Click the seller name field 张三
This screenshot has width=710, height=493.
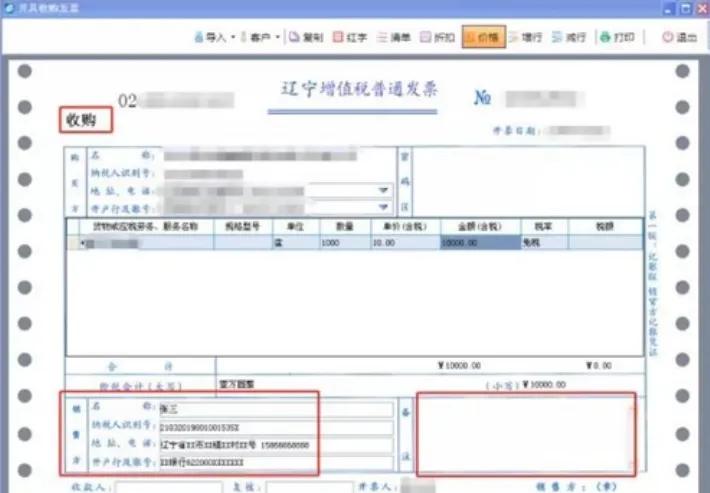pyautogui.click(x=276, y=409)
